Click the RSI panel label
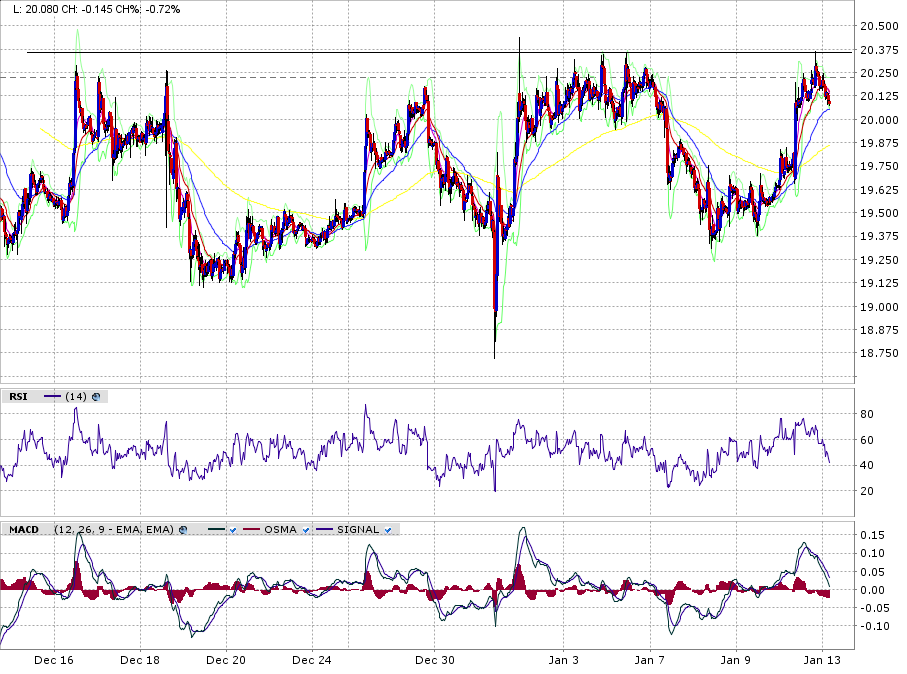Image resolution: width=907 pixels, height=674 pixels. 18,397
